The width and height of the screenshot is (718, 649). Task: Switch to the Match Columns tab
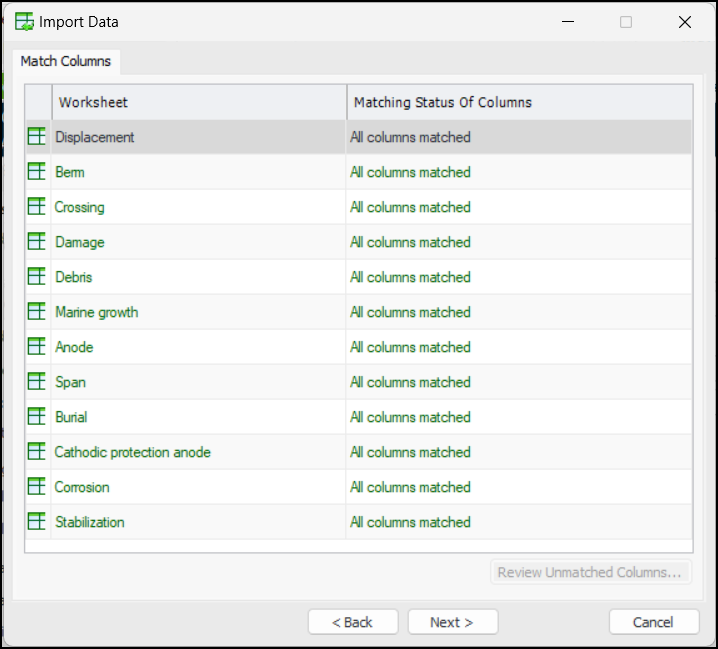tap(66, 61)
